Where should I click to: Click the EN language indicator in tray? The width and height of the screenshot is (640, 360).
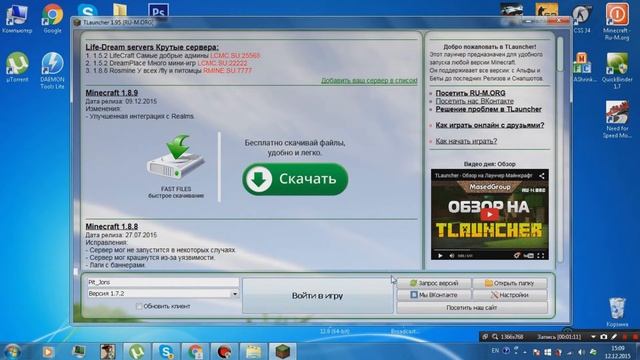(x=495, y=351)
